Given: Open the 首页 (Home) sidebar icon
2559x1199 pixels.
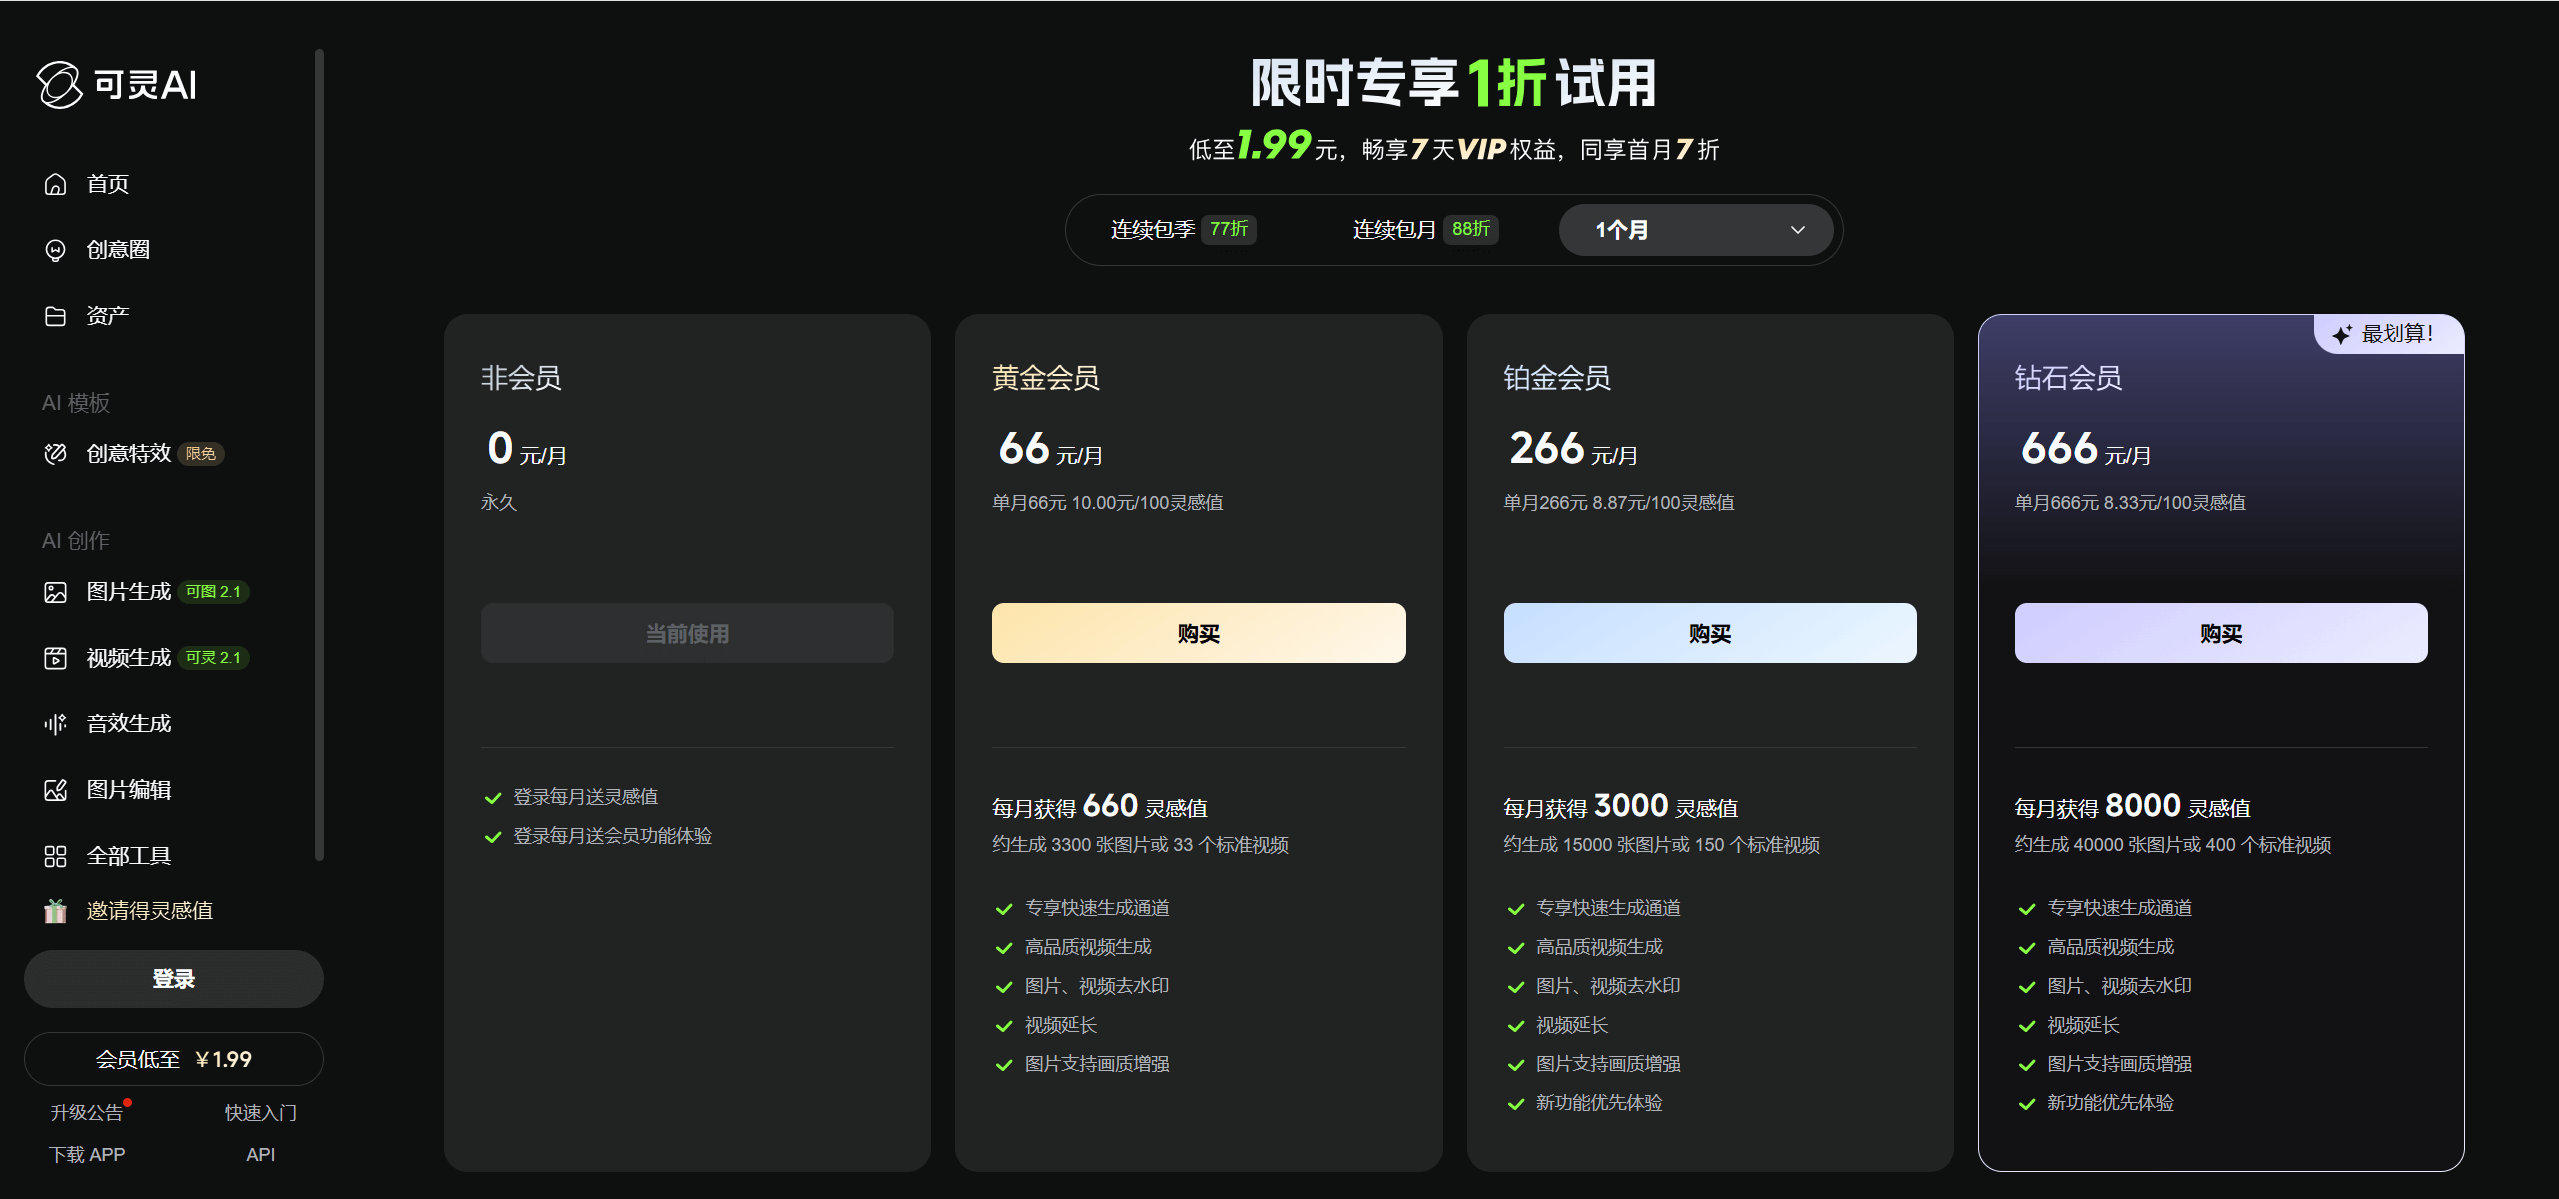Looking at the screenshot, I should [105, 183].
